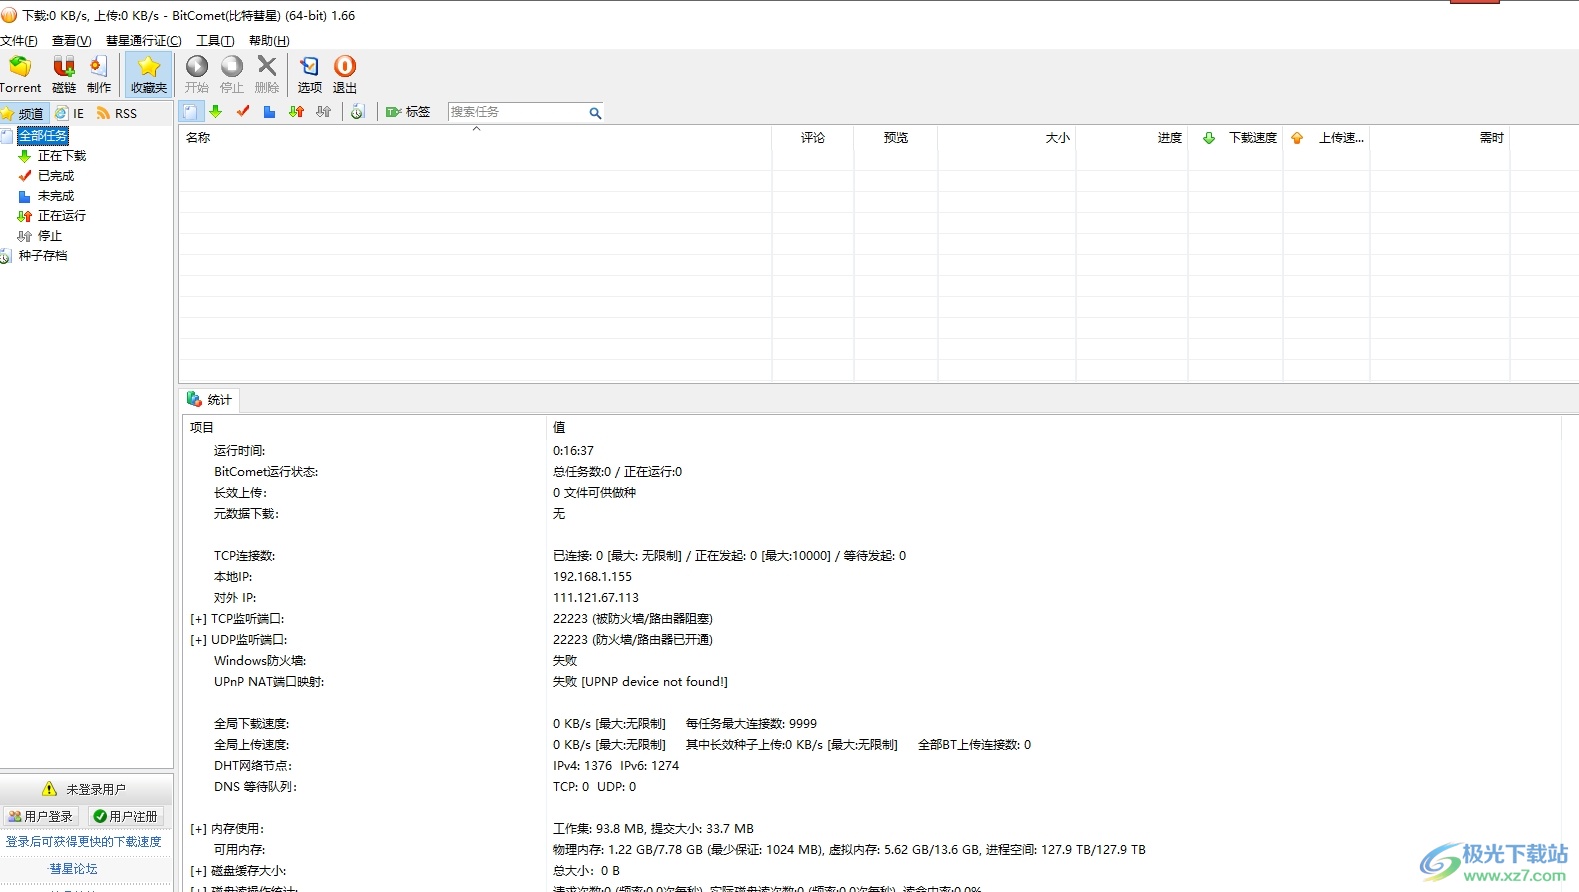Focus the 搜索任务 search field
This screenshot has width=1579, height=892.
pyautogui.click(x=517, y=112)
